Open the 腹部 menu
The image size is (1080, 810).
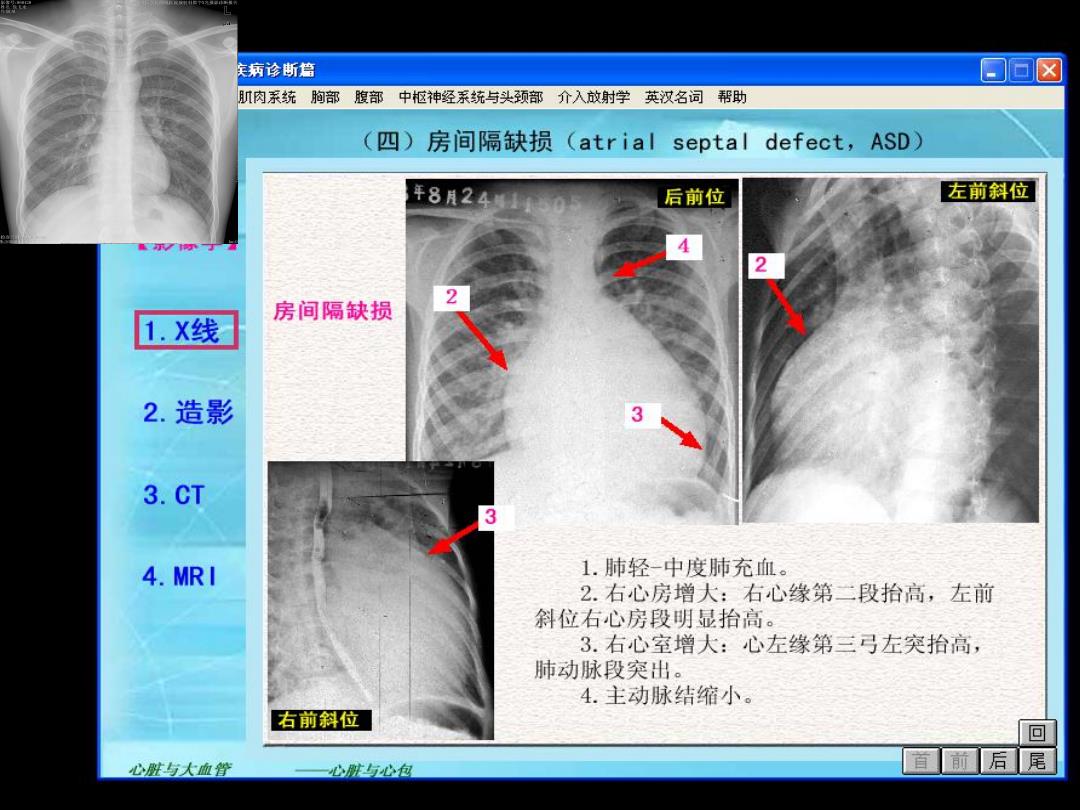point(368,97)
